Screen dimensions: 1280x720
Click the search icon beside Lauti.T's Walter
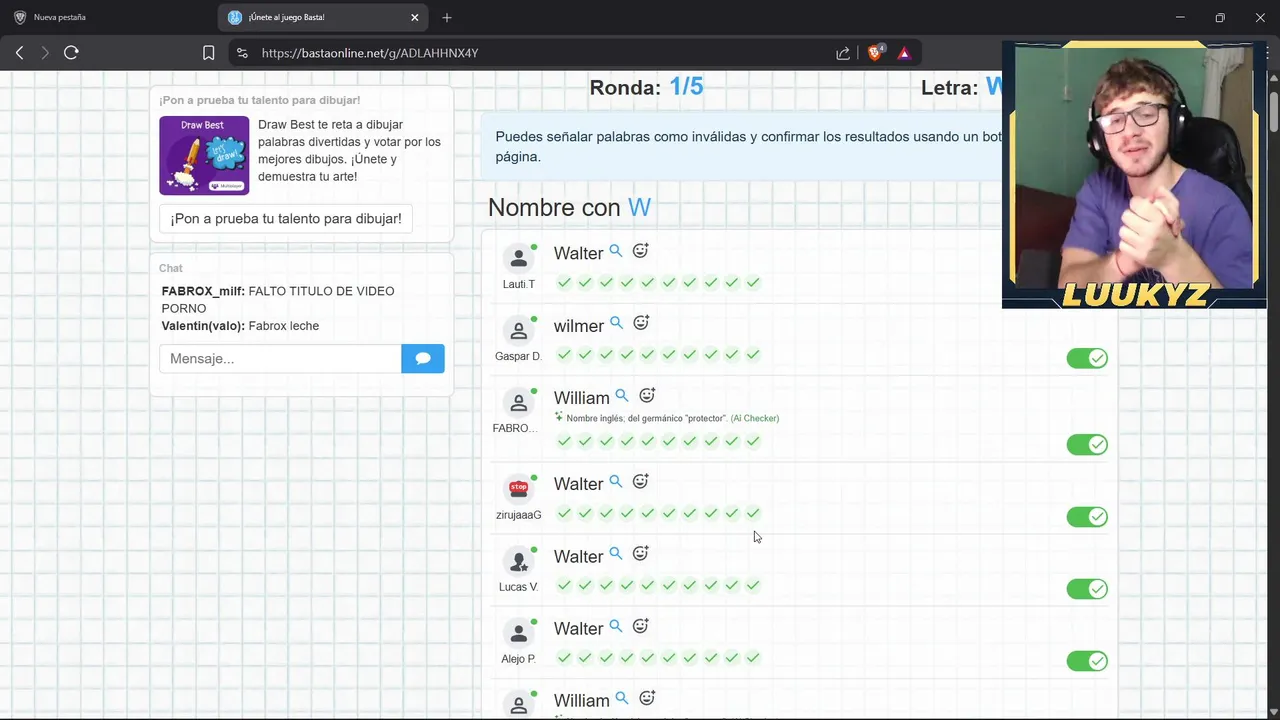(x=616, y=251)
